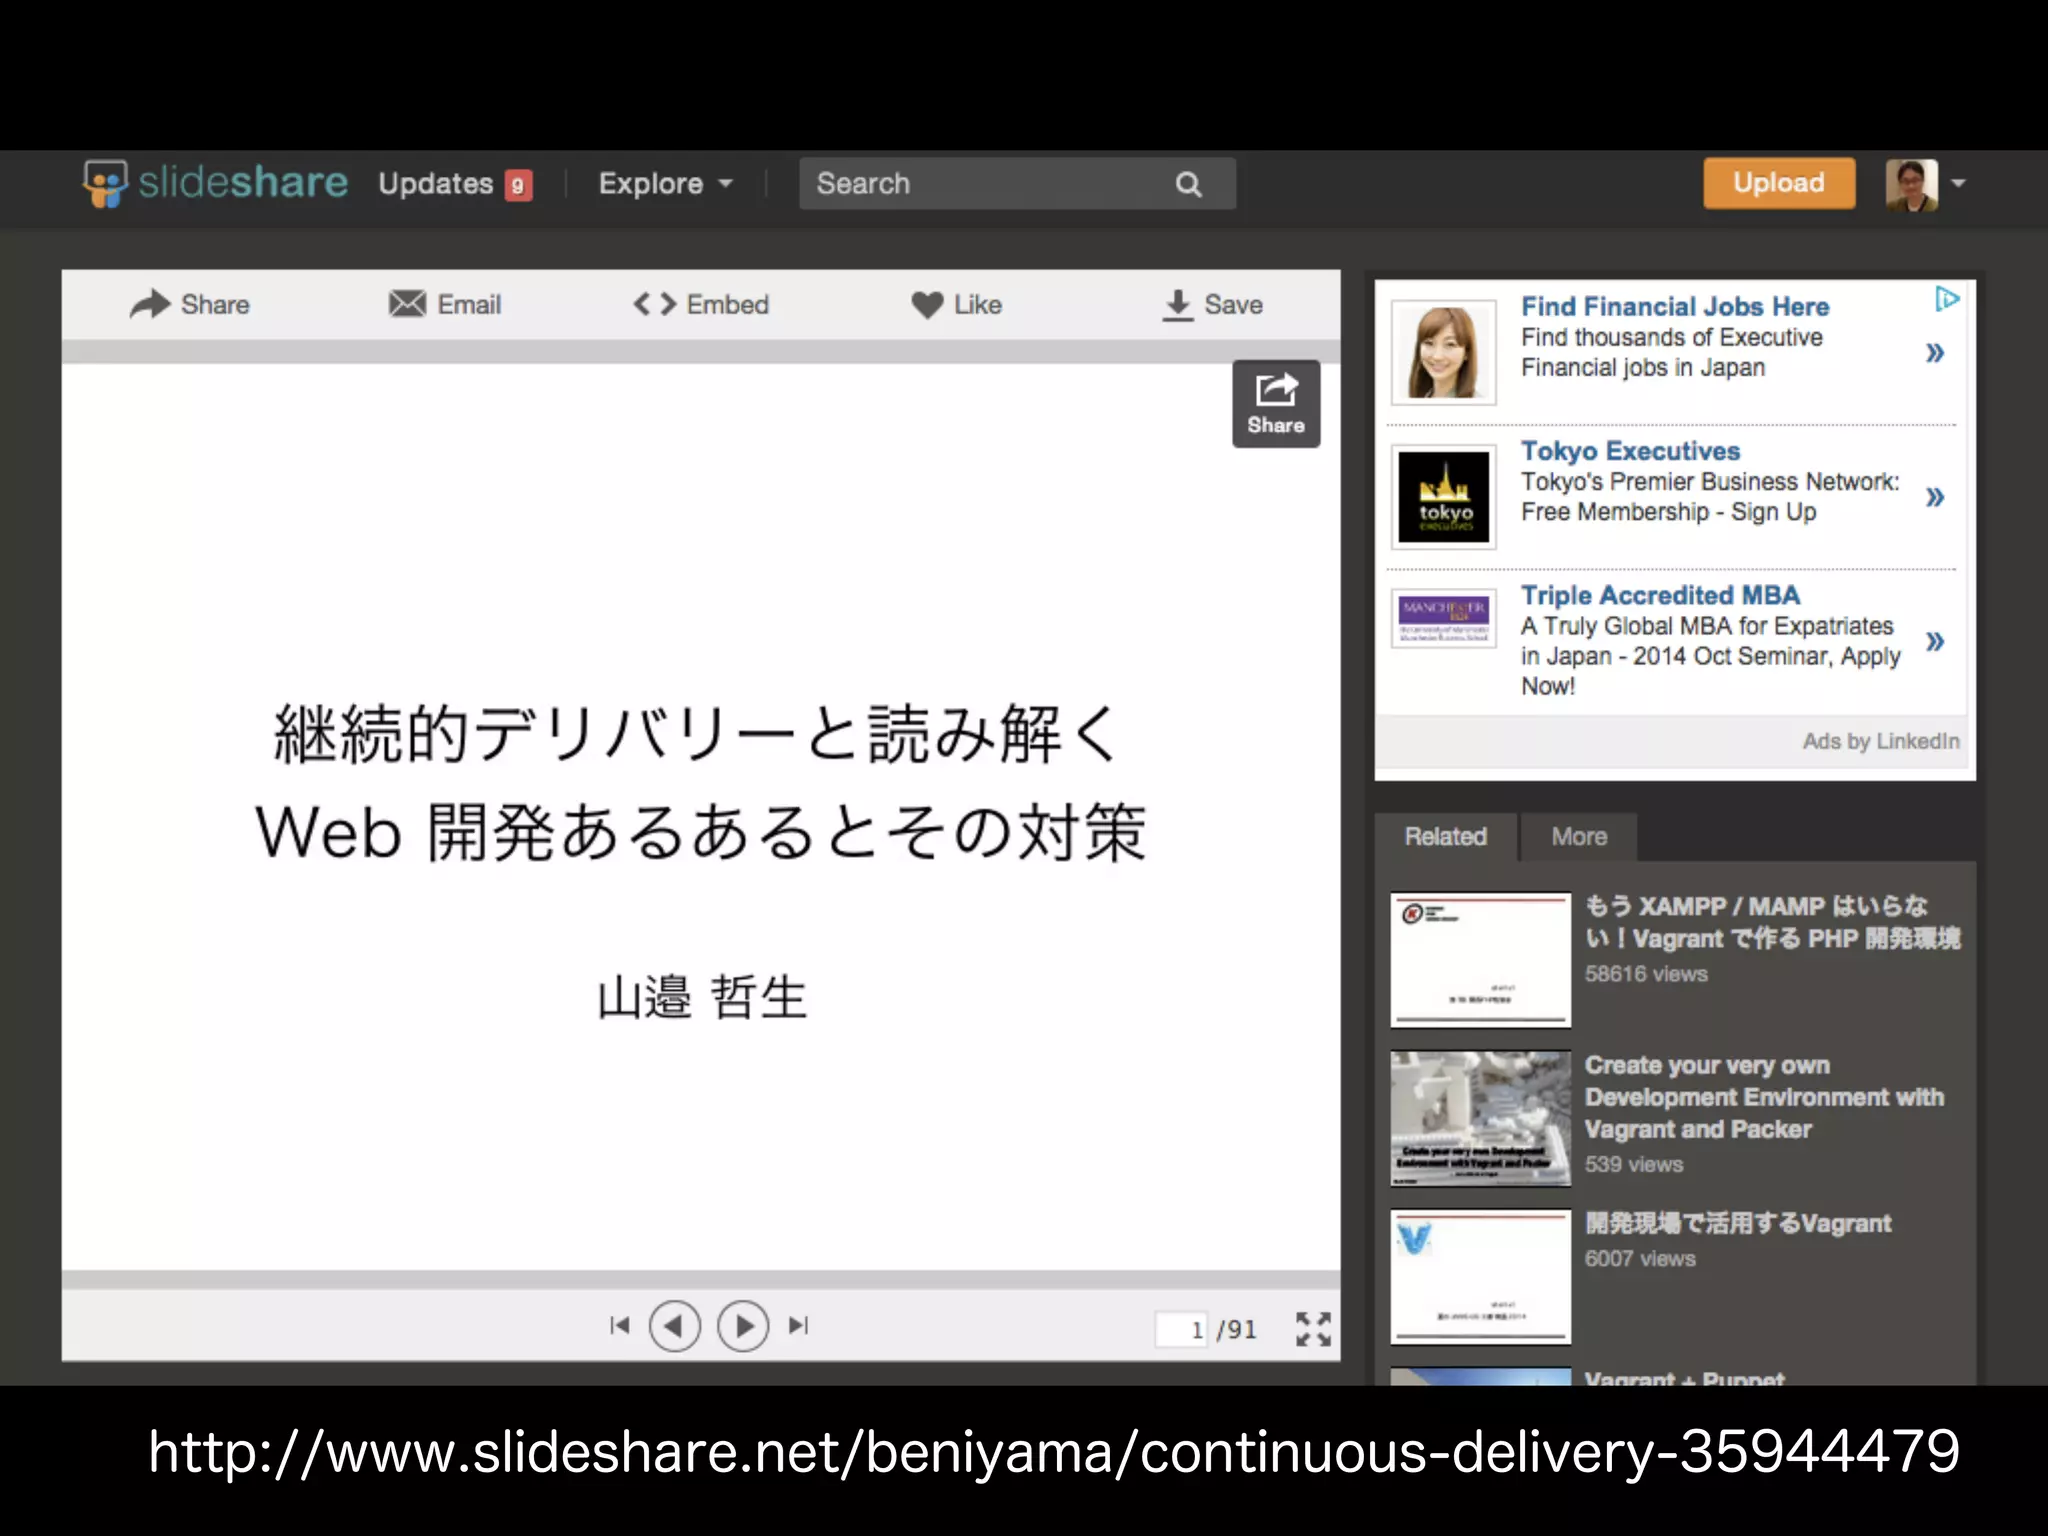The height and width of the screenshot is (1536, 2048).
Task: Click the slide number input box
Action: pyautogui.click(x=1181, y=1329)
